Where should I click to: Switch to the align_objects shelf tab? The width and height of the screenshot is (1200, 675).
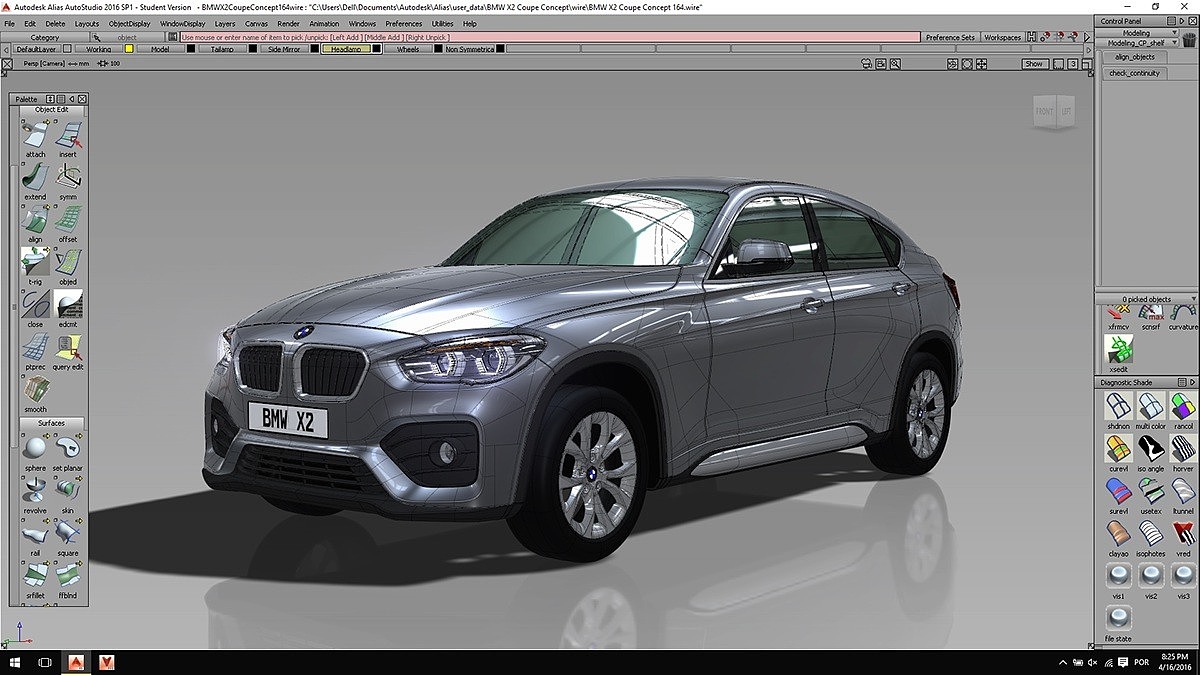click(1135, 57)
